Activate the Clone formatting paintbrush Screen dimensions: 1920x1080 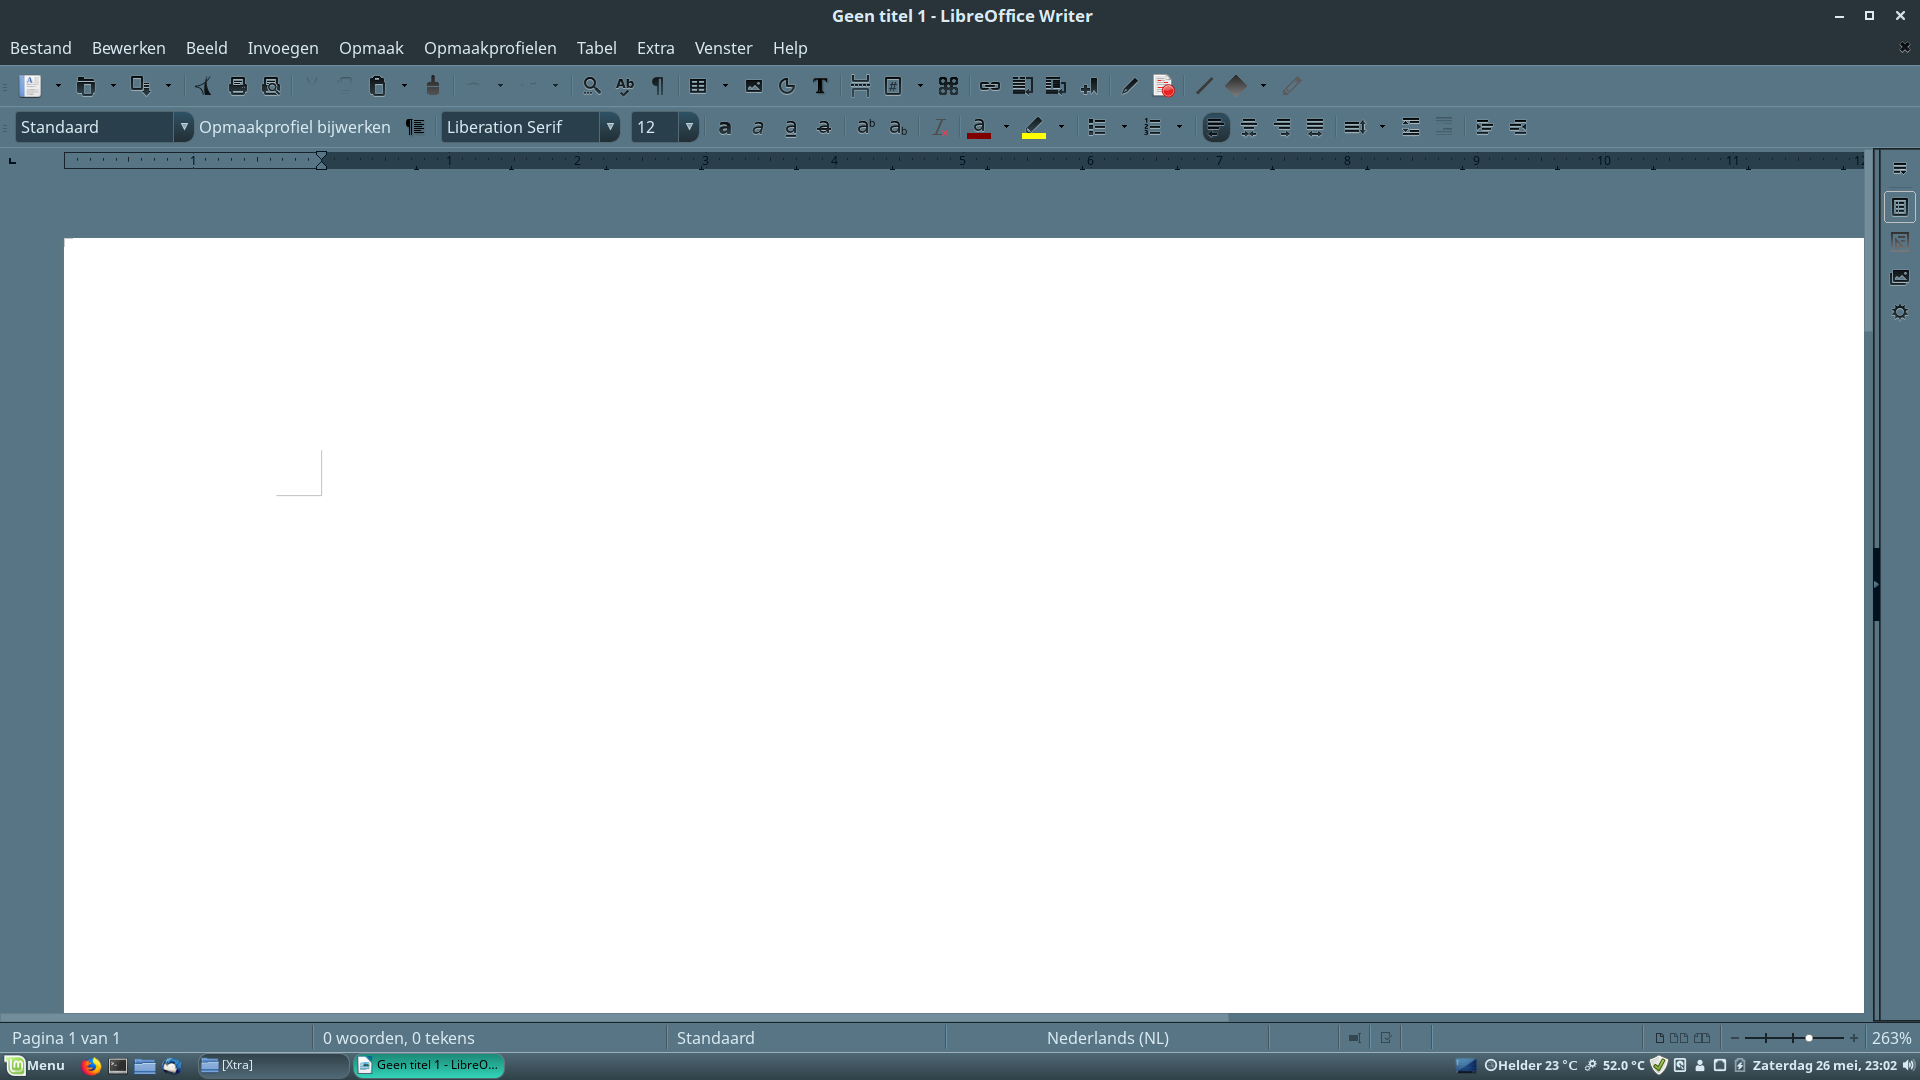(433, 86)
